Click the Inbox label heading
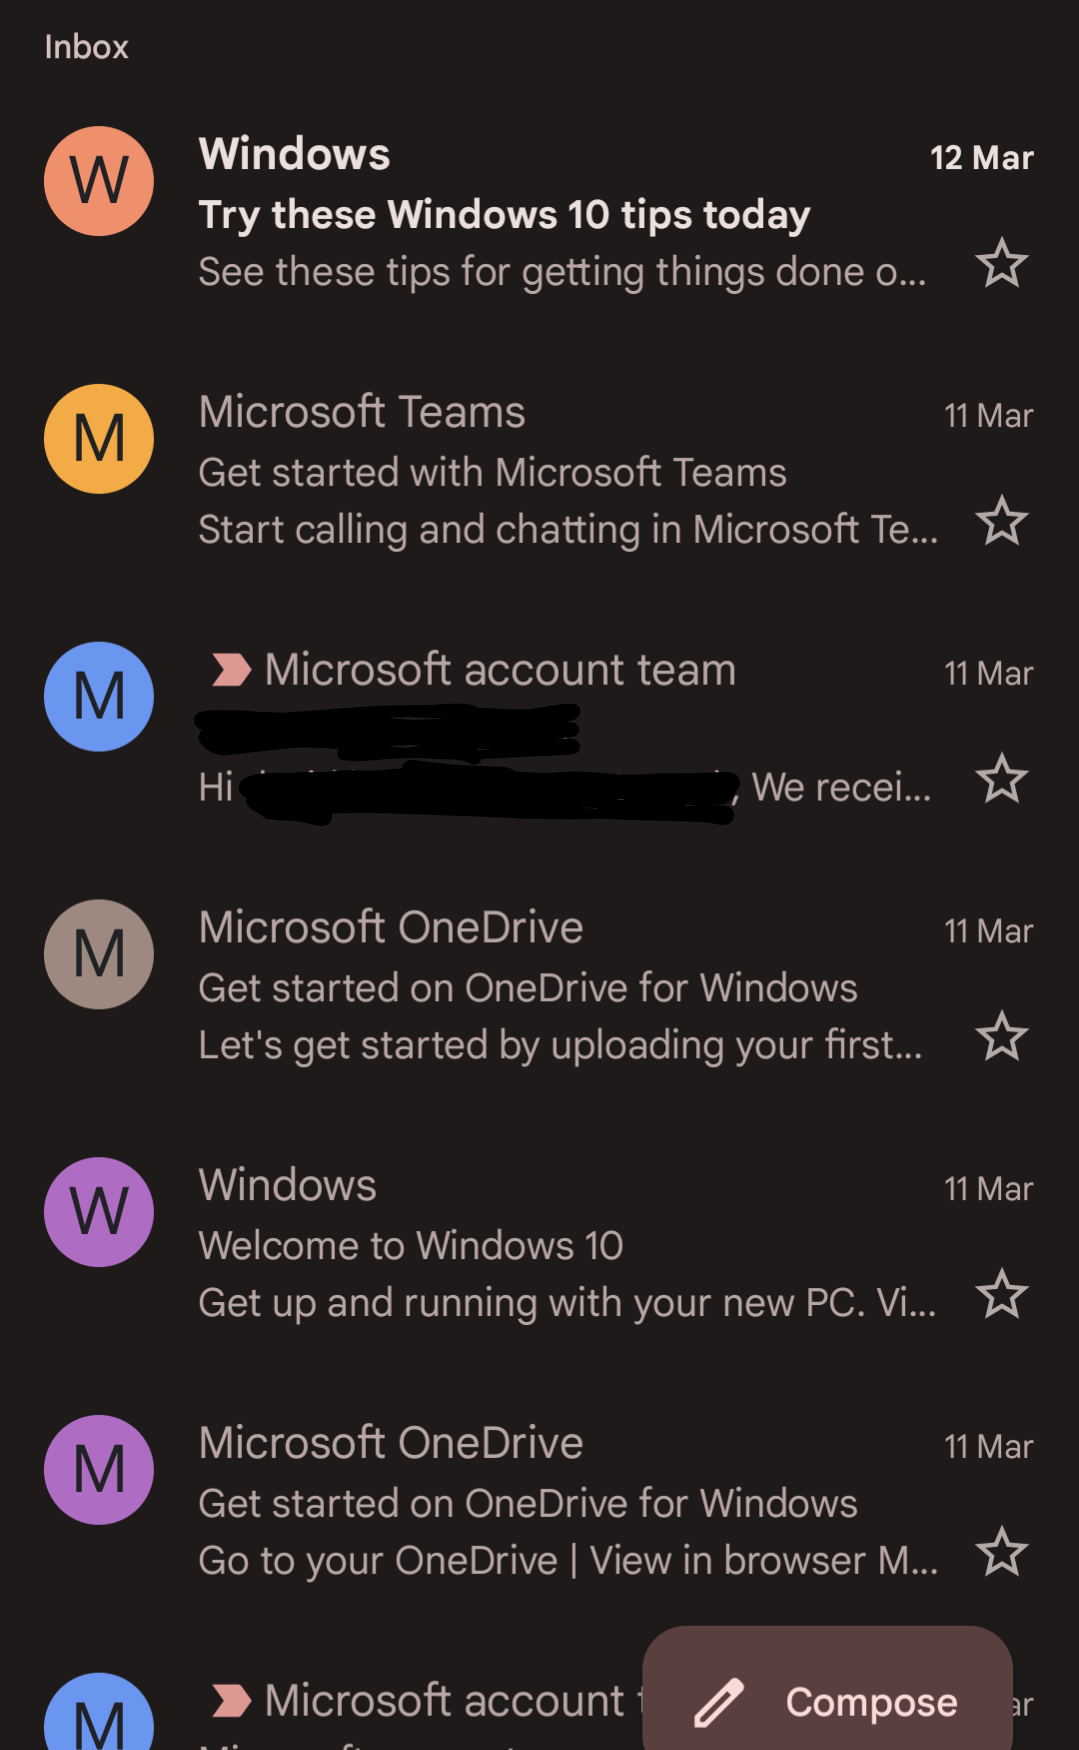Viewport: 1079px width, 1750px height. (87, 47)
